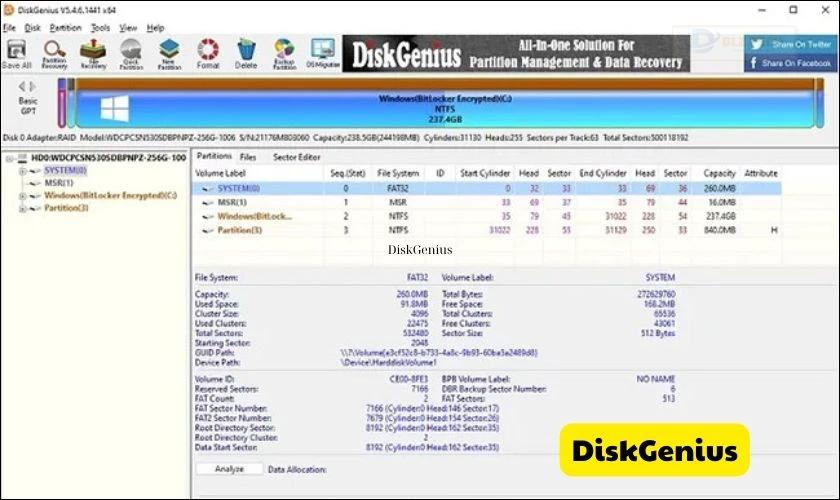Open Partition Recovery tool
The width and height of the screenshot is (840, 500).
54,54
